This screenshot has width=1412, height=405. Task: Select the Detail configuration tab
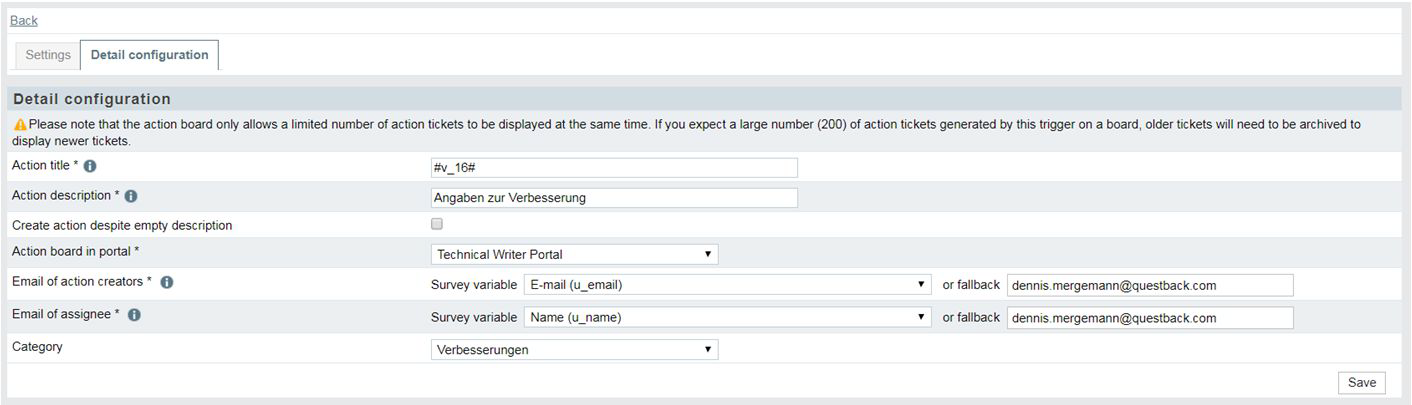click(150, 55)
